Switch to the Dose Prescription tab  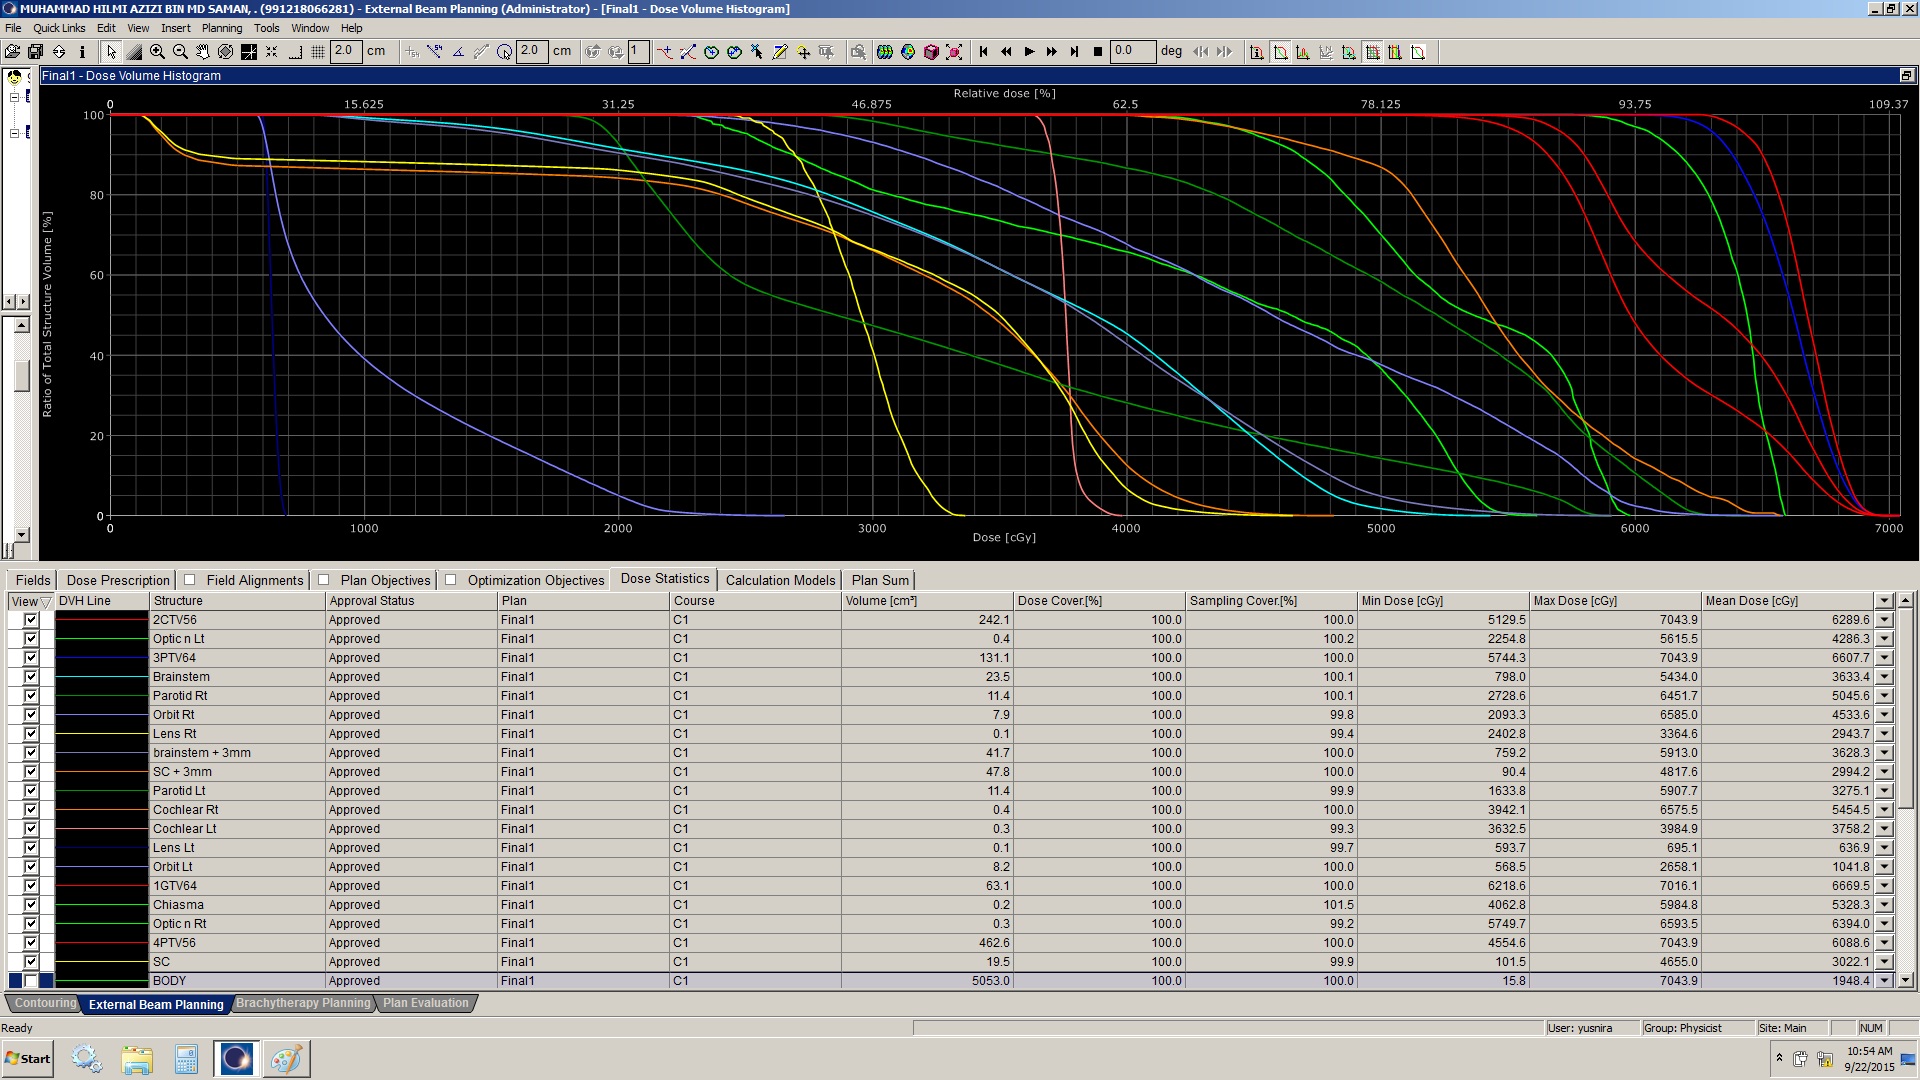point(118,580)
